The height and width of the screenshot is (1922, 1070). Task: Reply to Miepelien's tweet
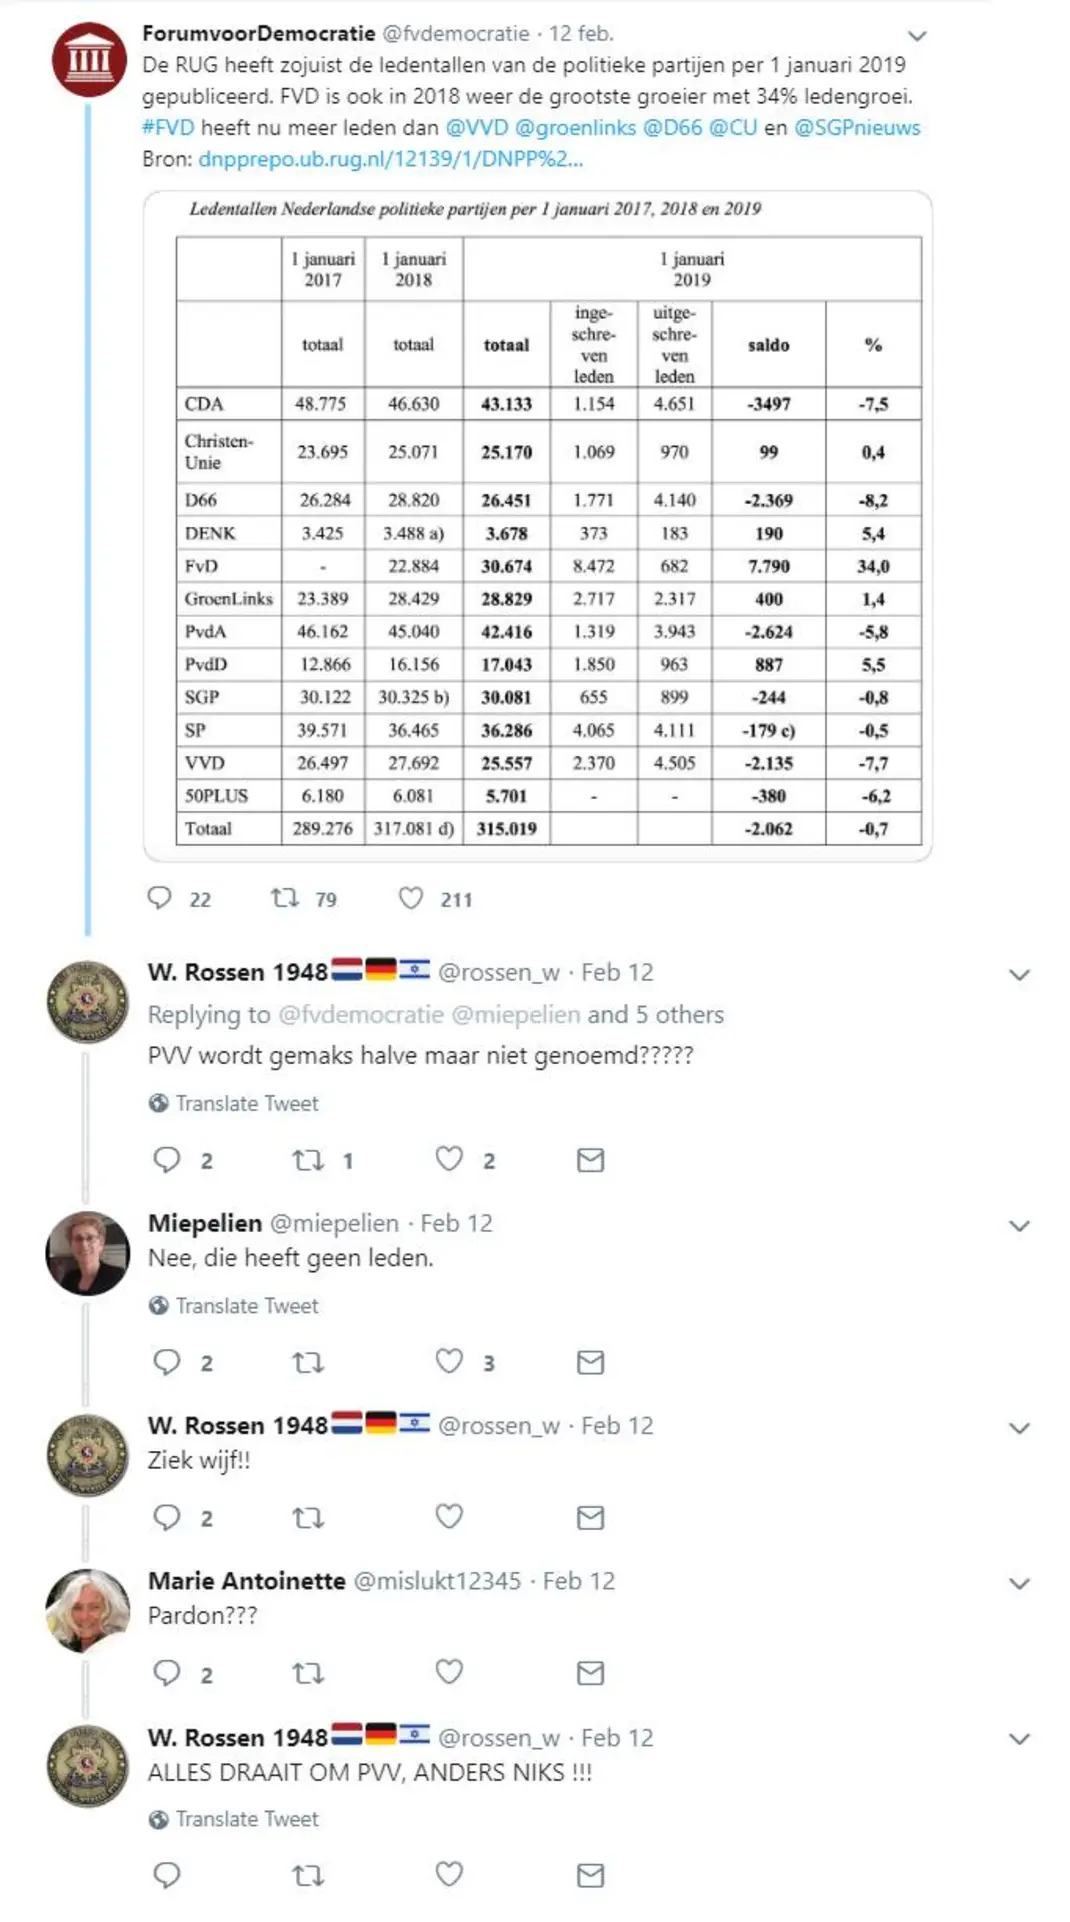(166, 1361)
